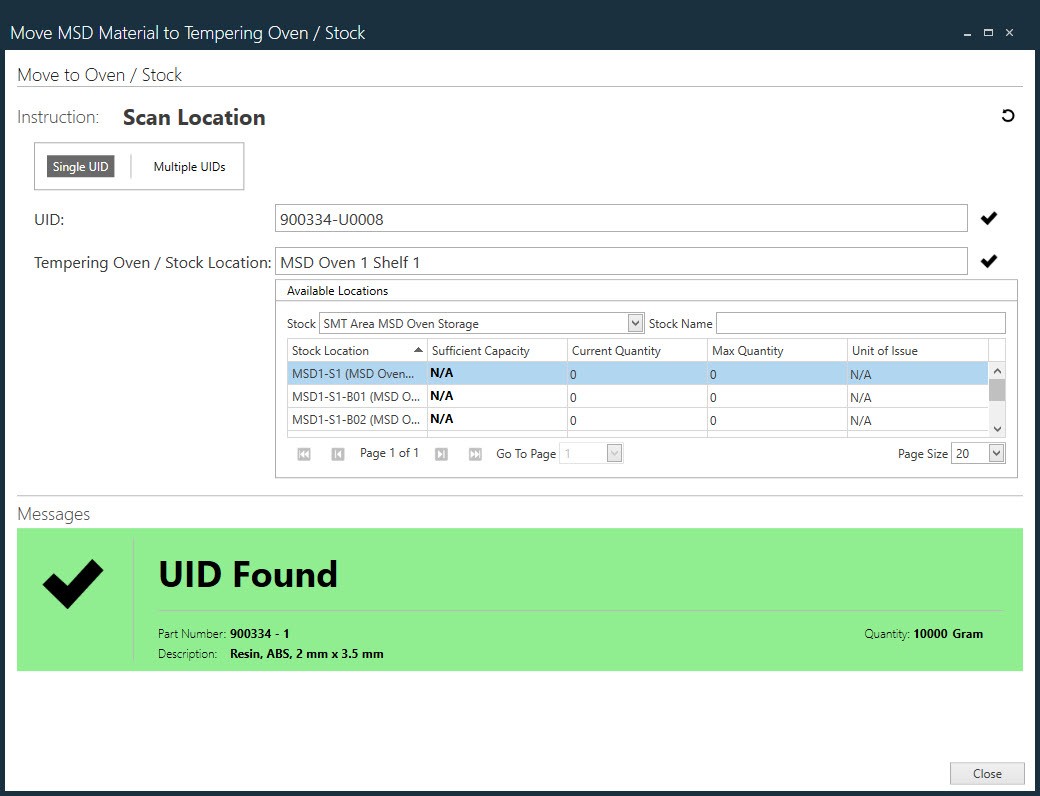Select the Single UID mode
The height and width of the screenshot is (796, 1040).
pyautogui.click(x=81, y=167)
